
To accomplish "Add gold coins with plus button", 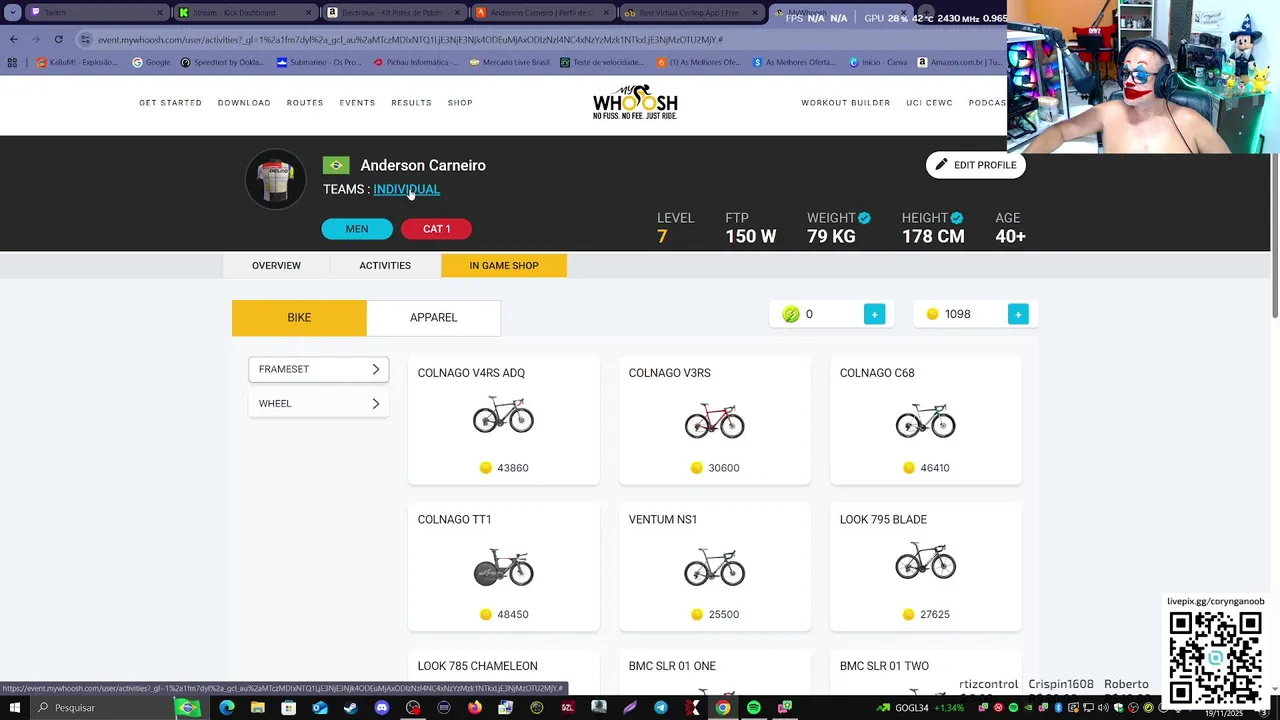I will coord(1018,314).
